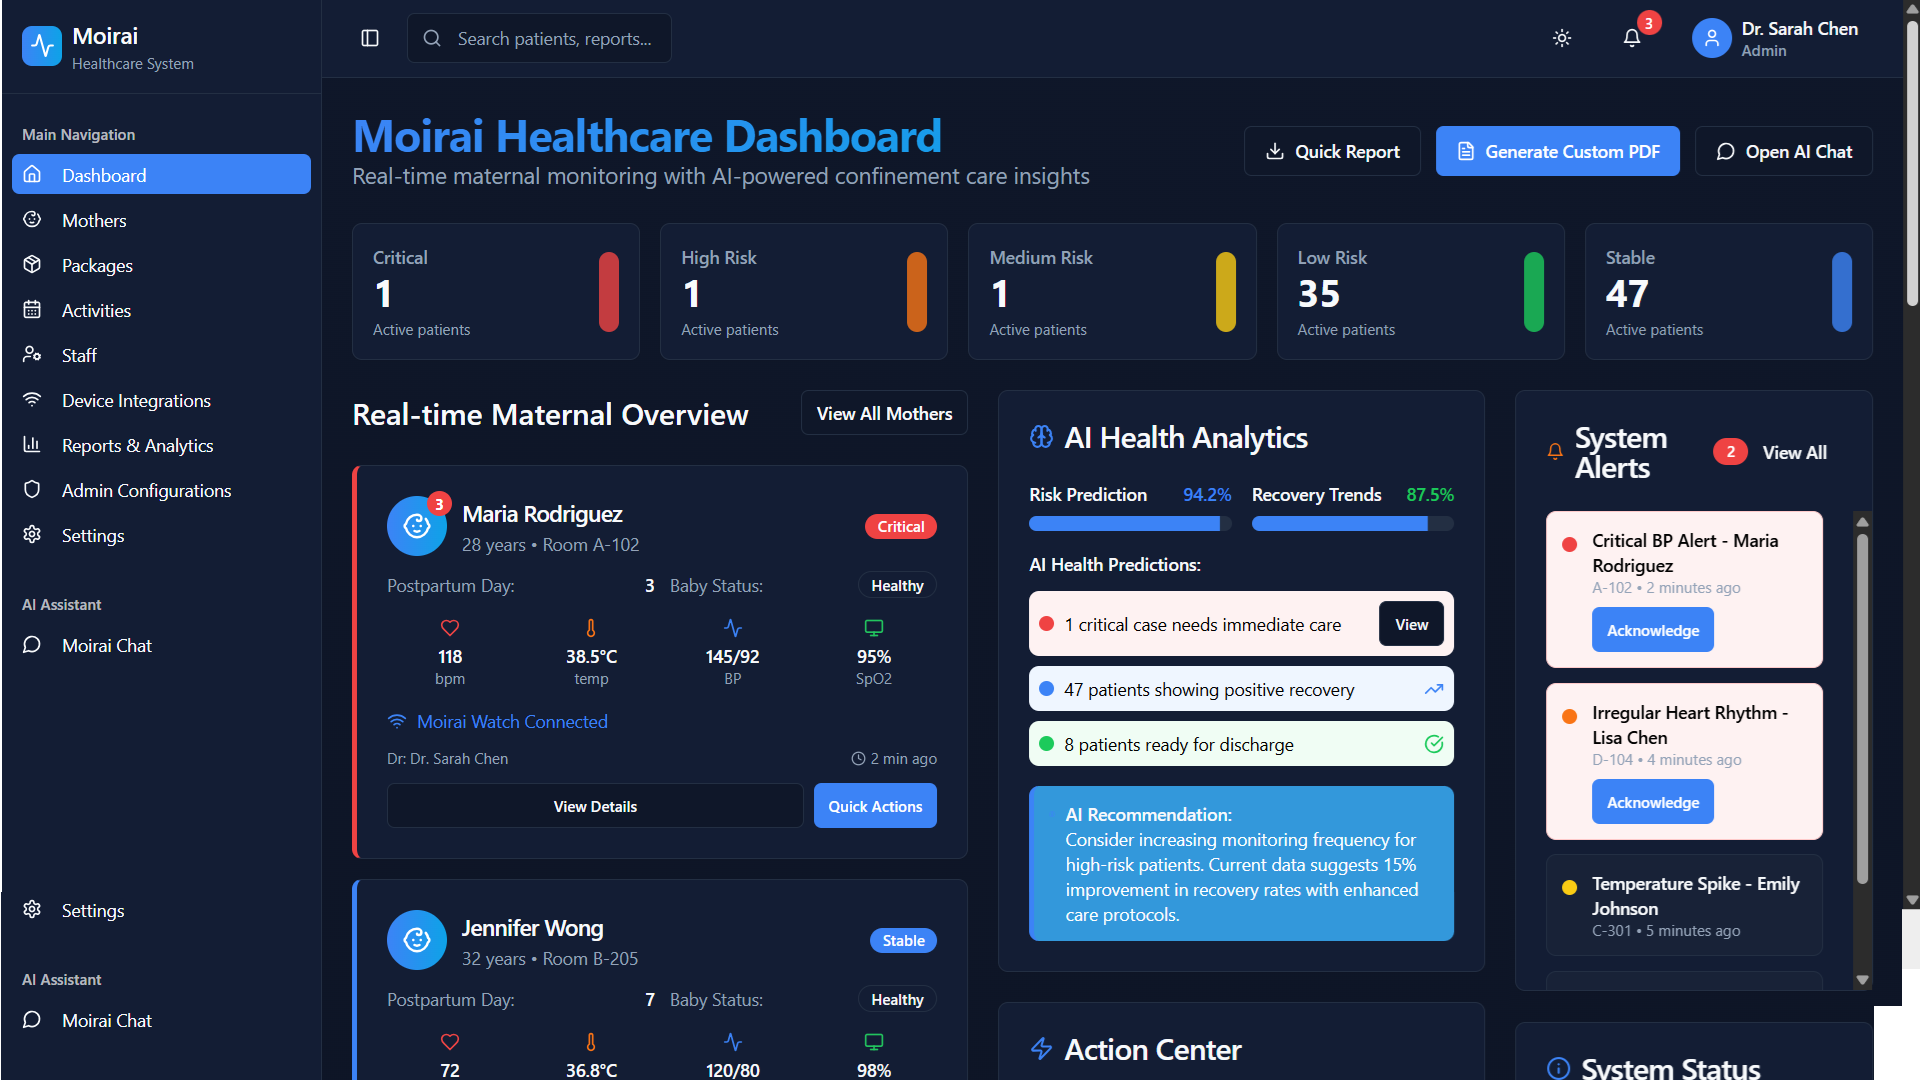Toggle light theme with the sun icon
The width and height of the screenshot is (1920, 1080).
[1562, 38]
